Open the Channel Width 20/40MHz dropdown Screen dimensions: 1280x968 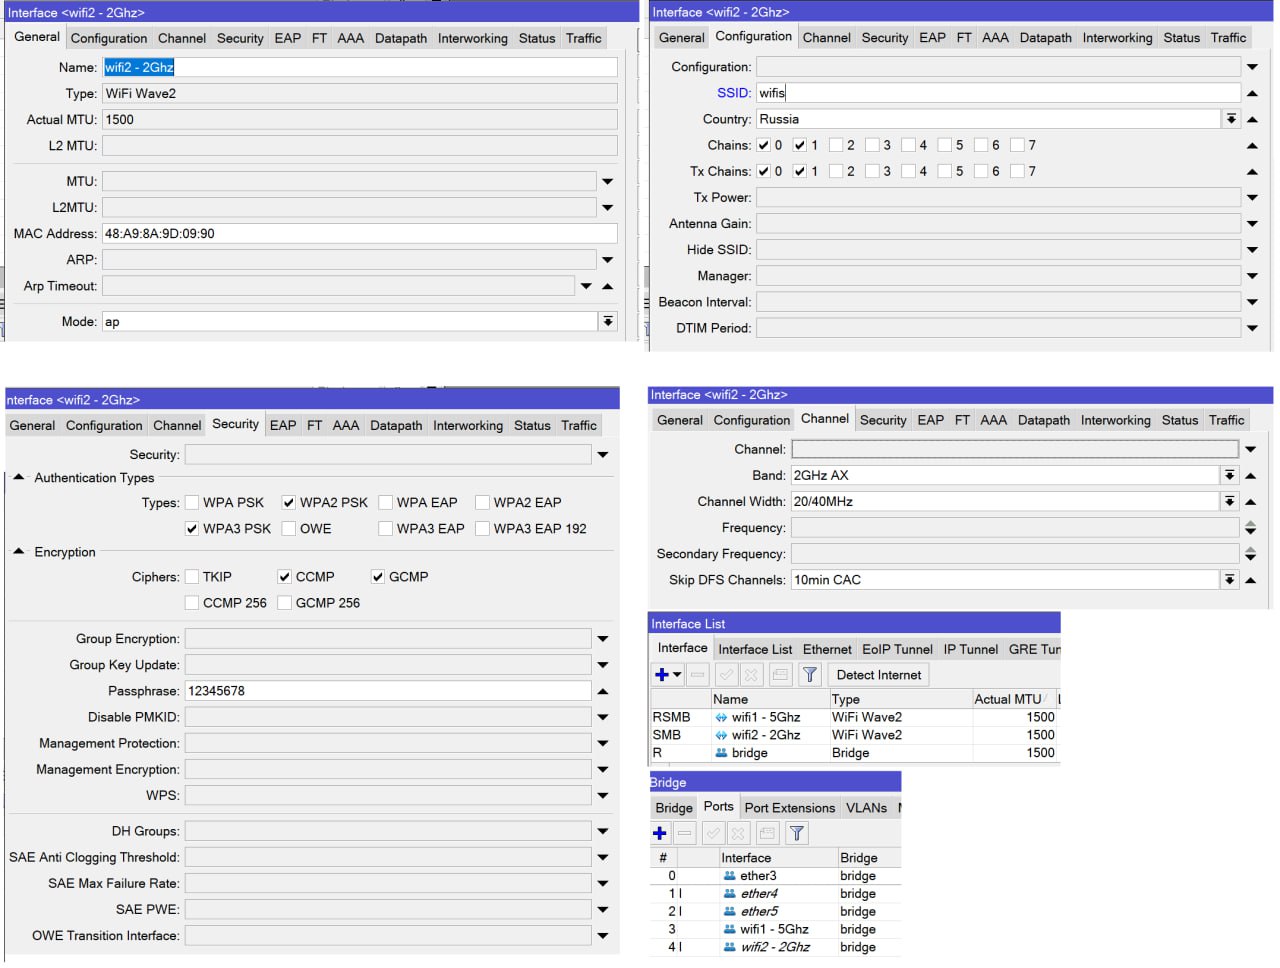click(x=1230, y=501)
